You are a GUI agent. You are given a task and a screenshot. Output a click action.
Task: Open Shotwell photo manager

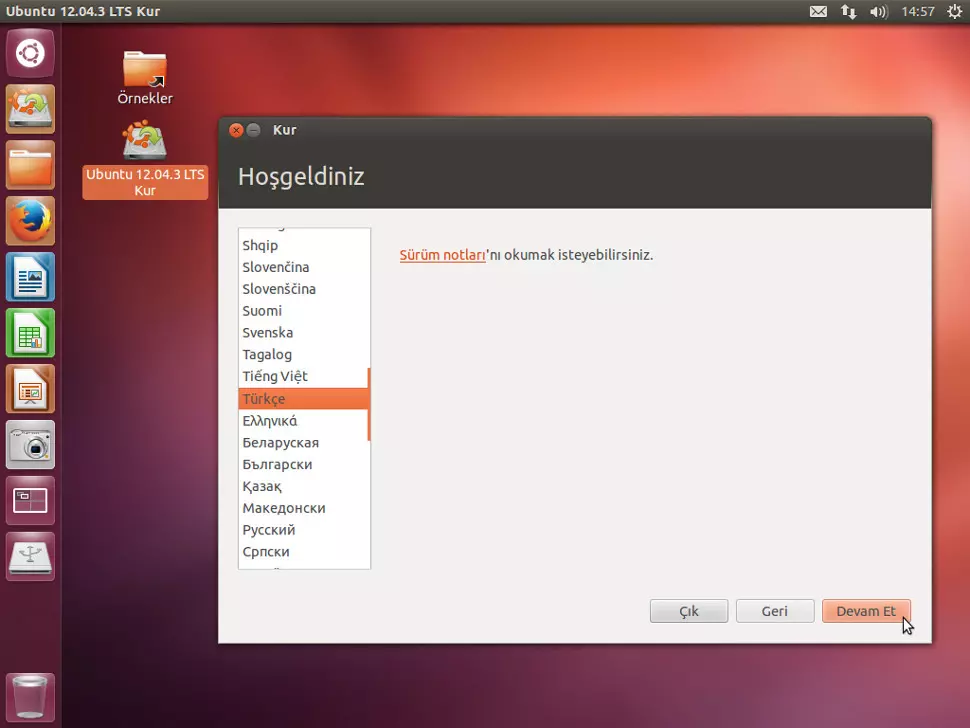[30, 445]
